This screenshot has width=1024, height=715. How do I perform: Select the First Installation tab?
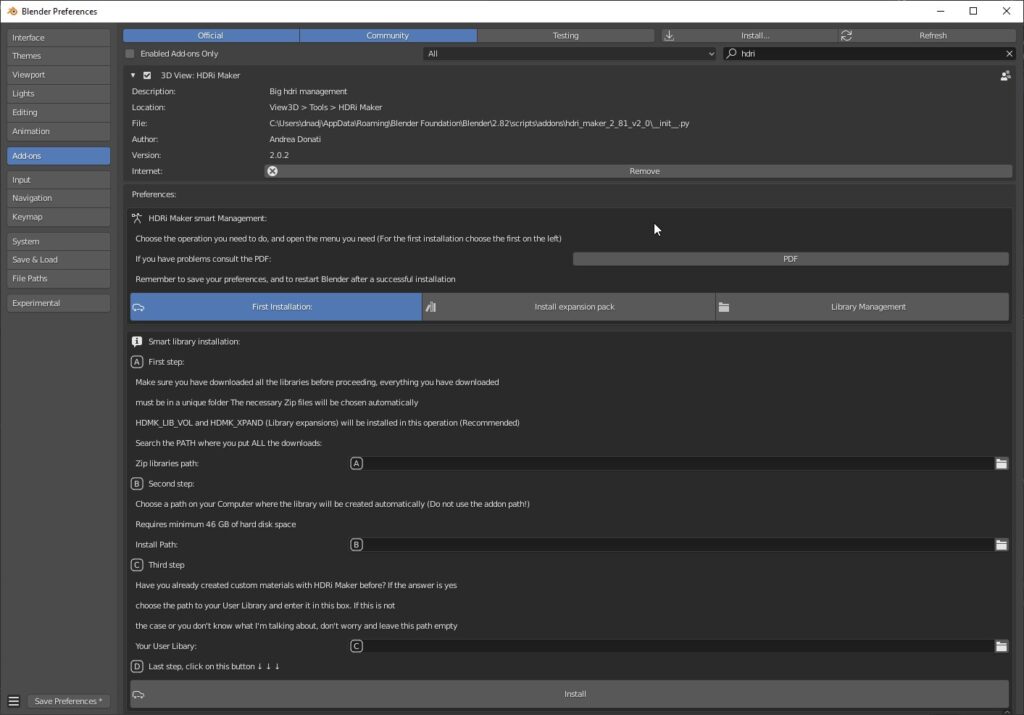tap(276, 307)
